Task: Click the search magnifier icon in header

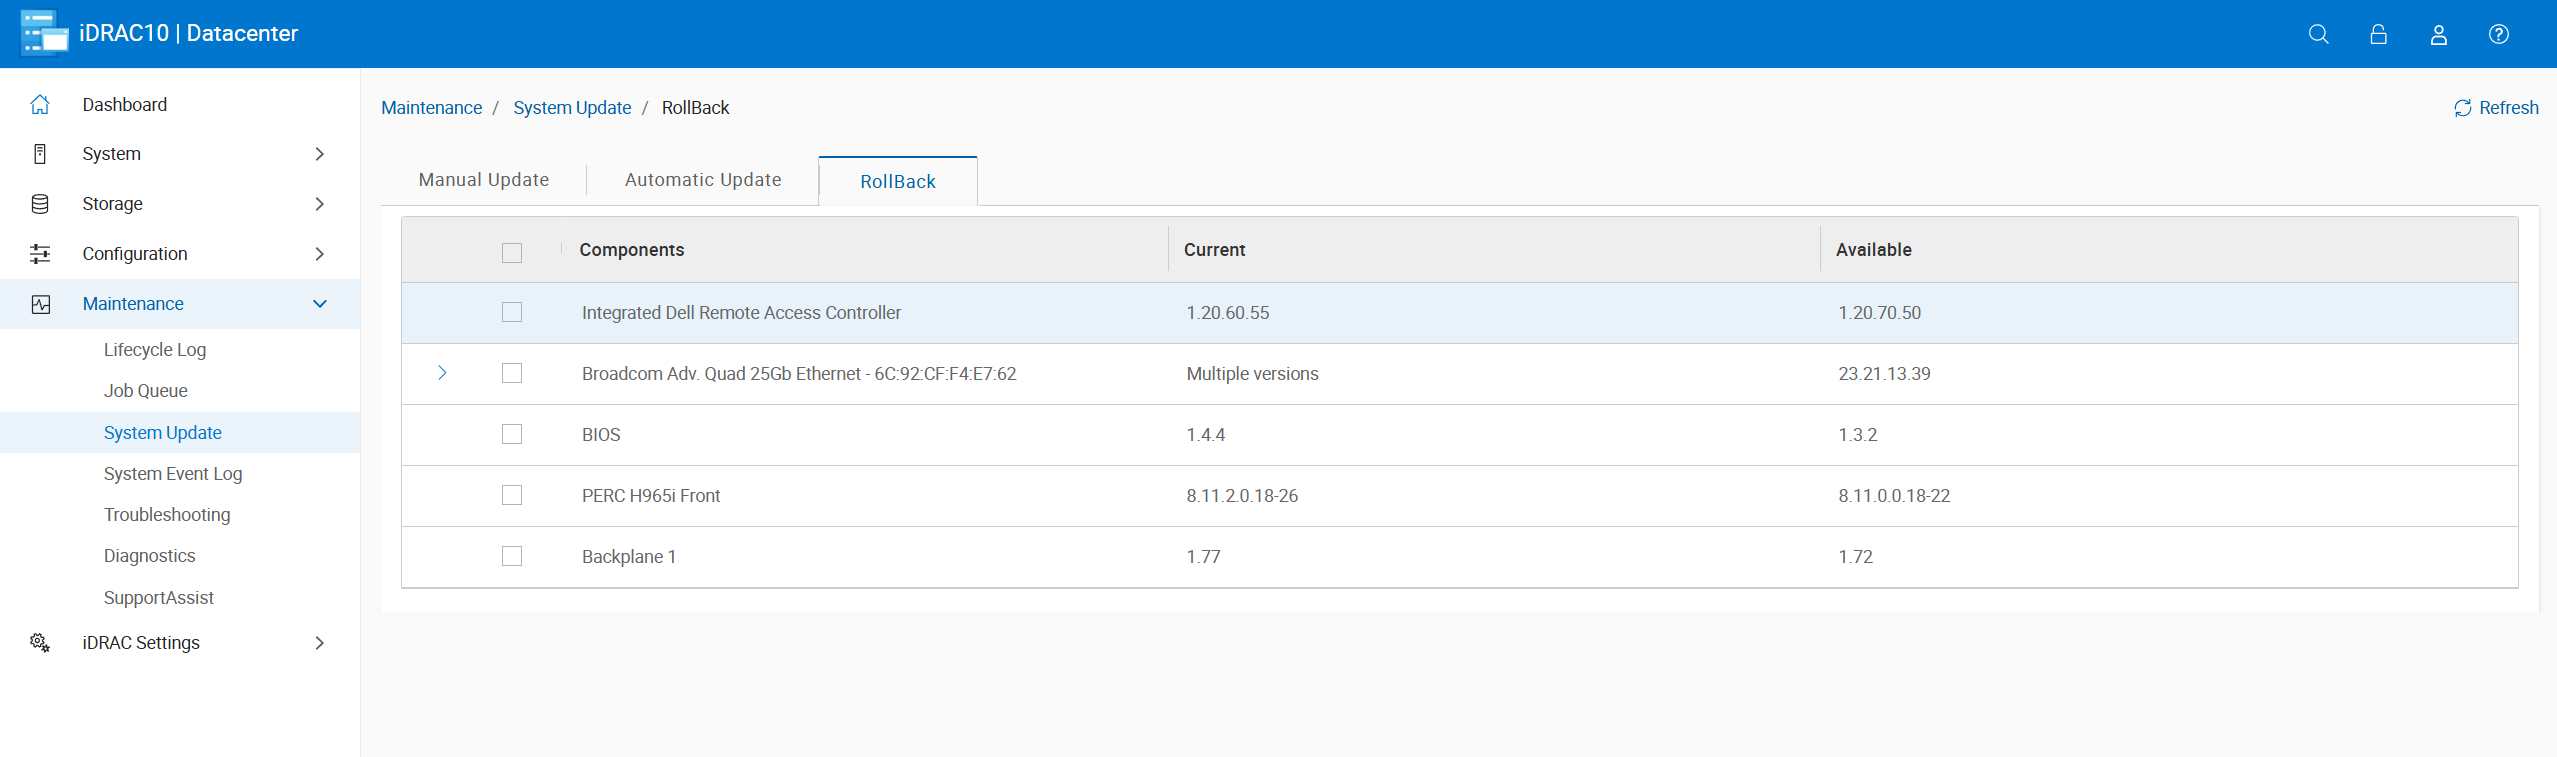Action: point(2318,34)
